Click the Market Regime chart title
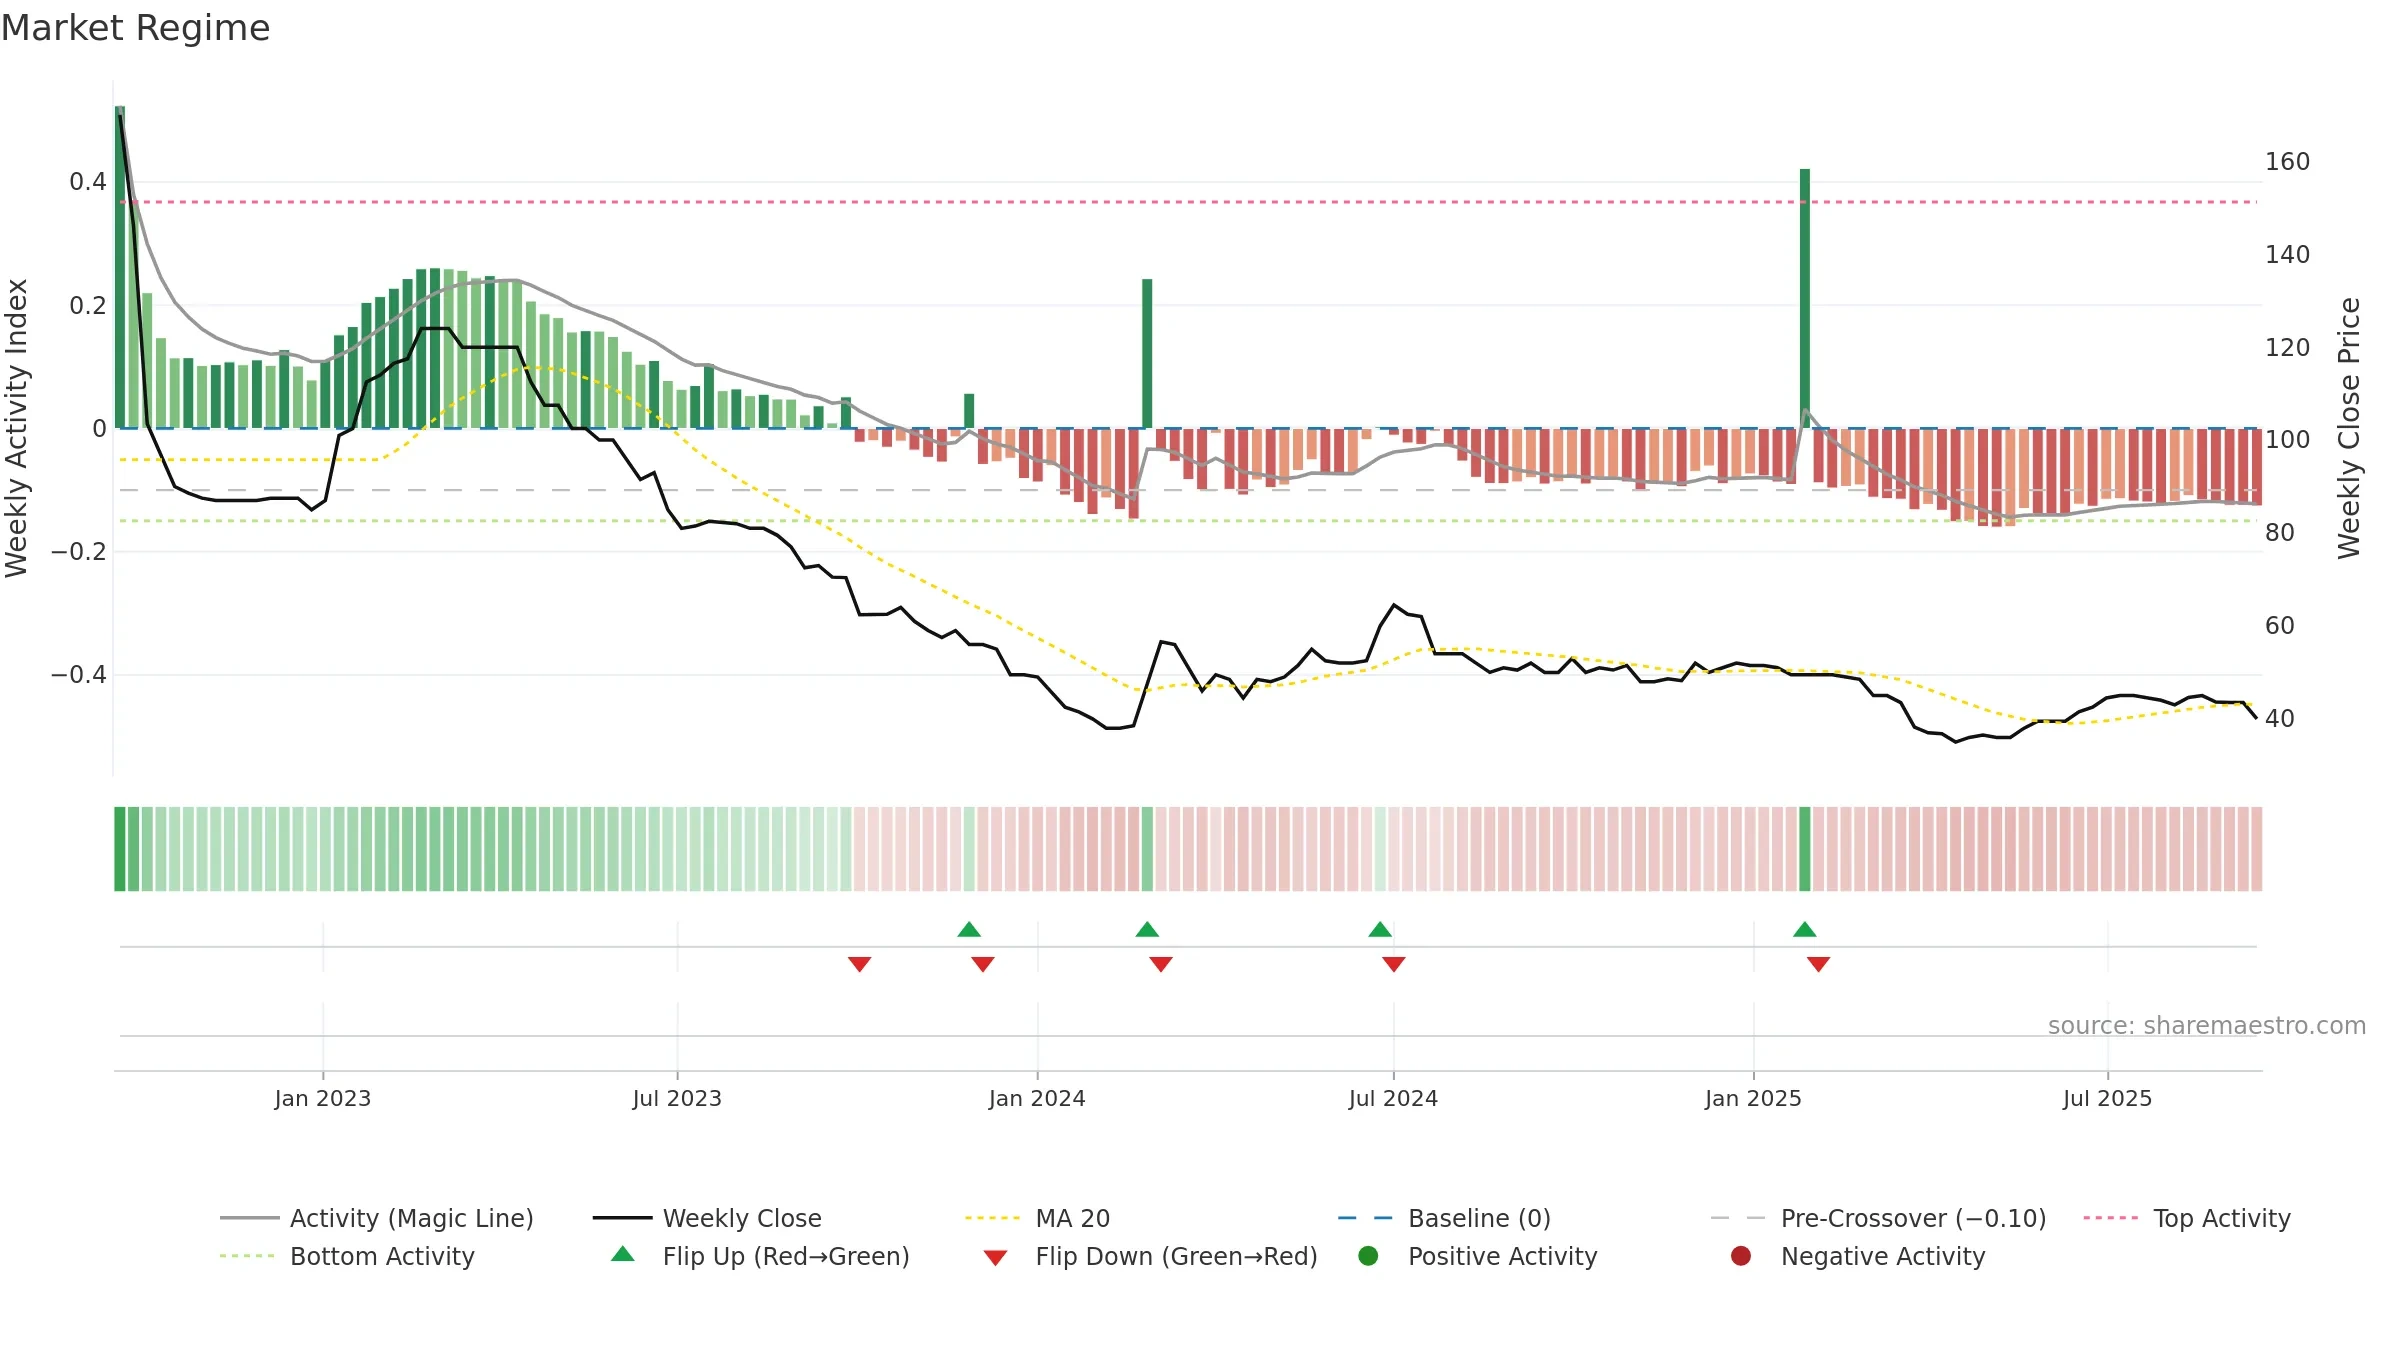This screenshot has height=1350, width=2400. [135, 28]
